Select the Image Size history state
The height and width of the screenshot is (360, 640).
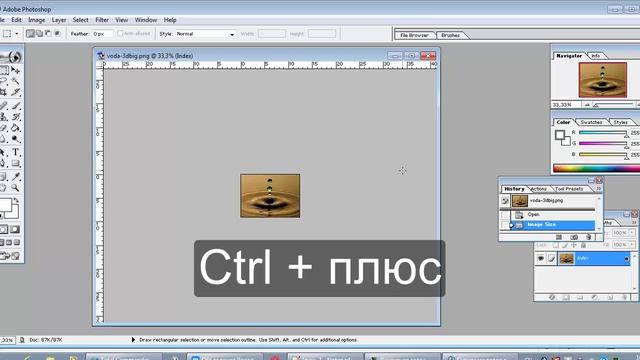(x=552, y=224)
